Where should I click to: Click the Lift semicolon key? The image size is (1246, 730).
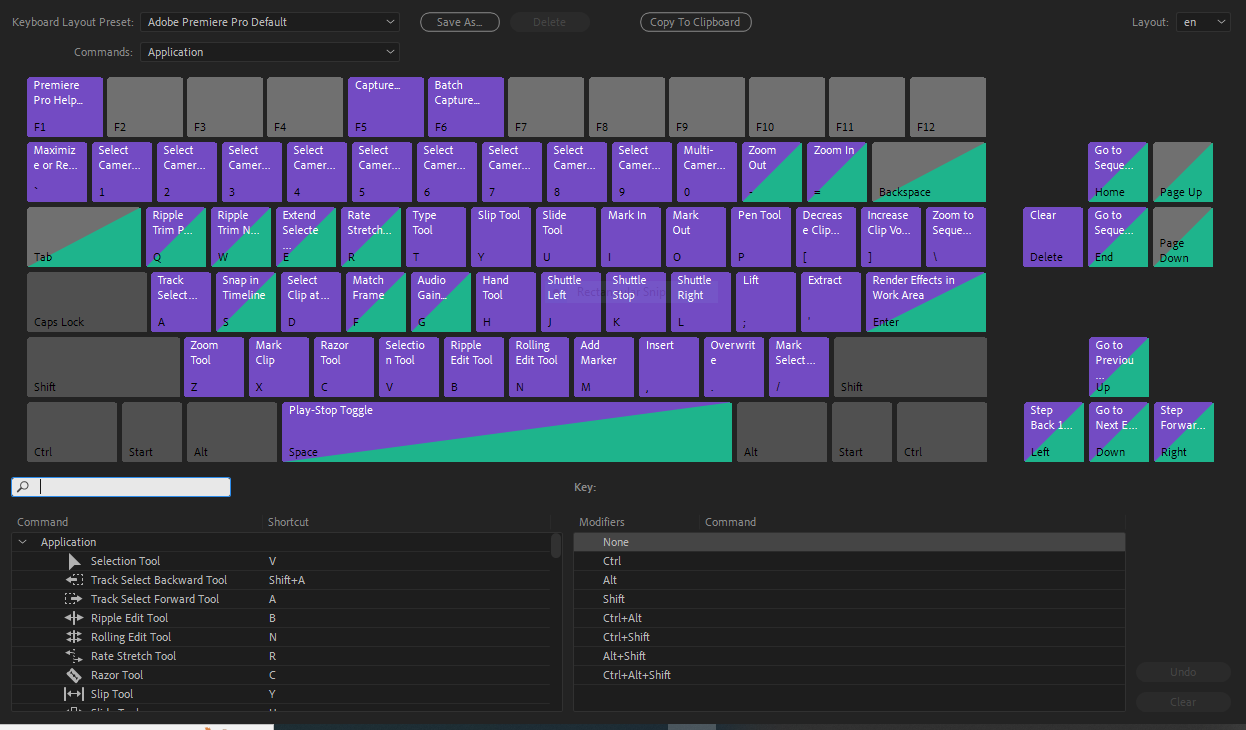coord(766,302)
